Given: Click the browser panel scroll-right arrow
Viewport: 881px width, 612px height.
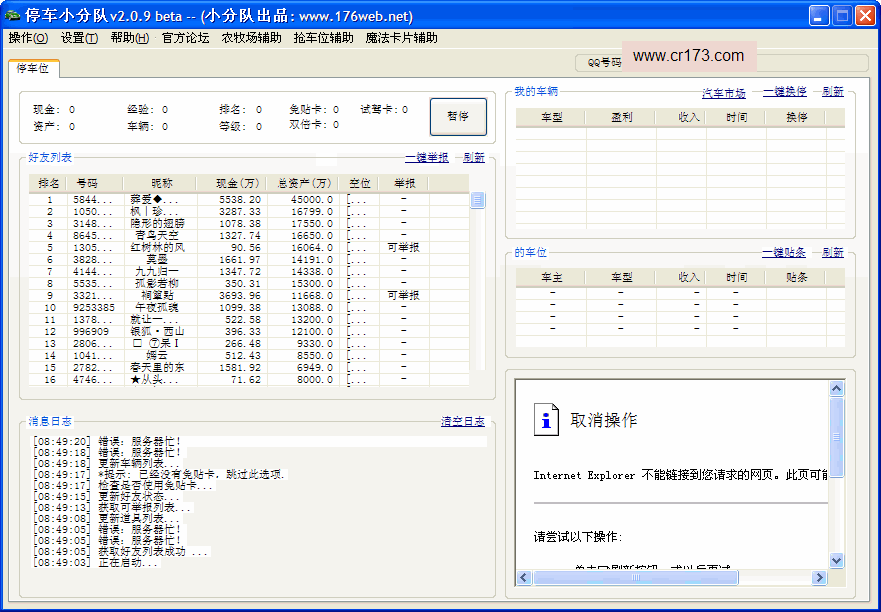Looking at the screenshot, I should coord(820,578).
